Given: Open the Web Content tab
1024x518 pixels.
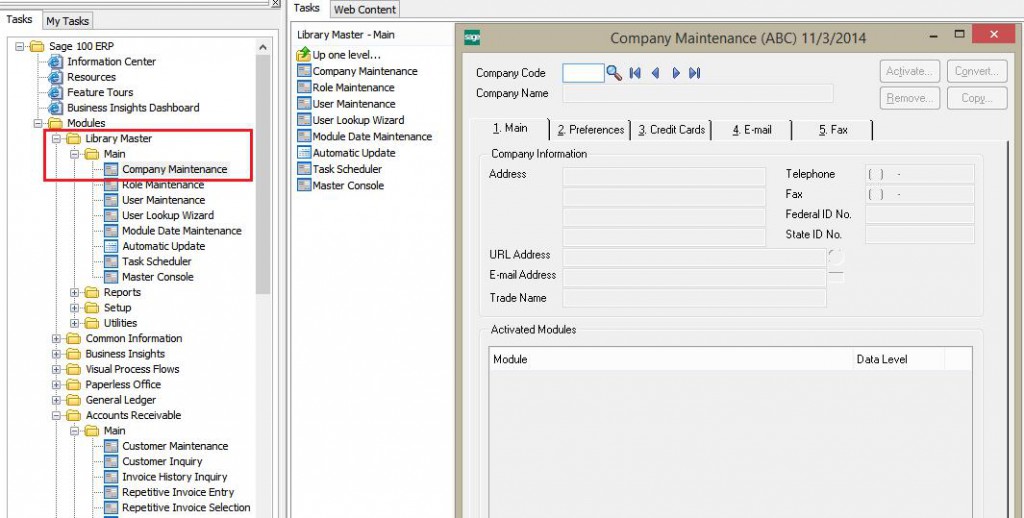Looking at the screenshot, I should pyautogui.click(x=364, y=9).
